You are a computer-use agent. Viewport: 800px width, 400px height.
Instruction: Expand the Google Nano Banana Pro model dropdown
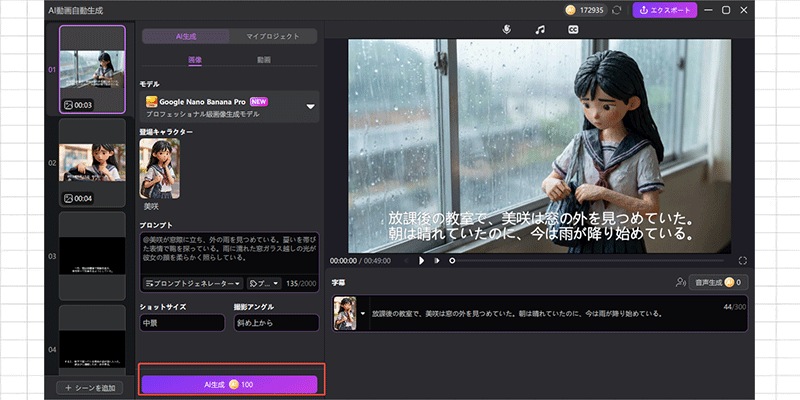pos(310,106)
